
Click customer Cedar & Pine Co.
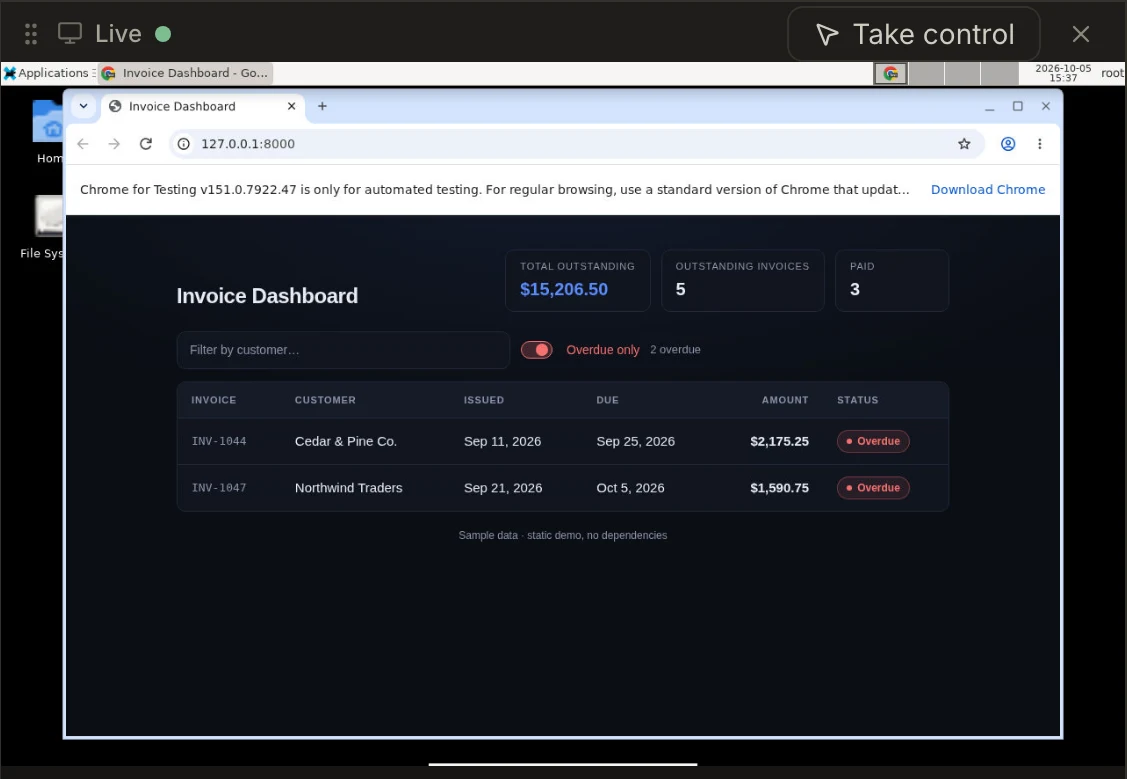346,441
